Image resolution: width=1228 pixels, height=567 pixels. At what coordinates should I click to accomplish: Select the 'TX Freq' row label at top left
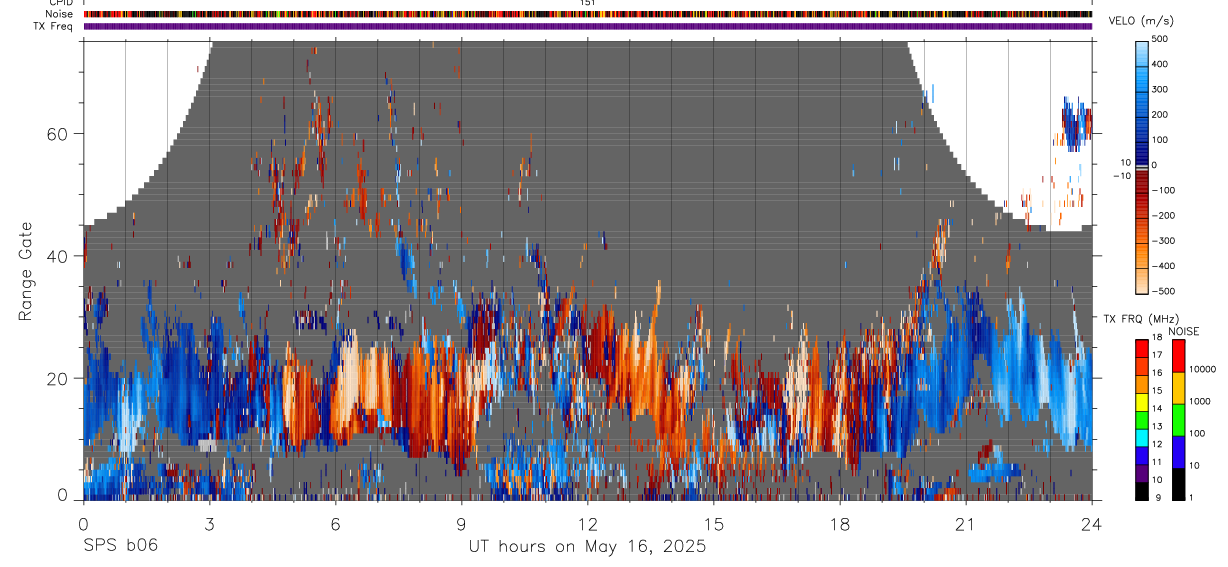(54, 26)
